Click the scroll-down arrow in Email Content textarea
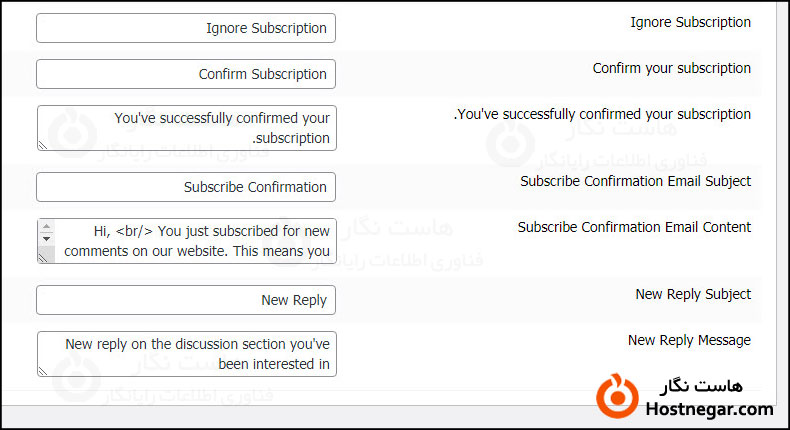The height and width of the screenshot is (430, 790). point(46,241)
